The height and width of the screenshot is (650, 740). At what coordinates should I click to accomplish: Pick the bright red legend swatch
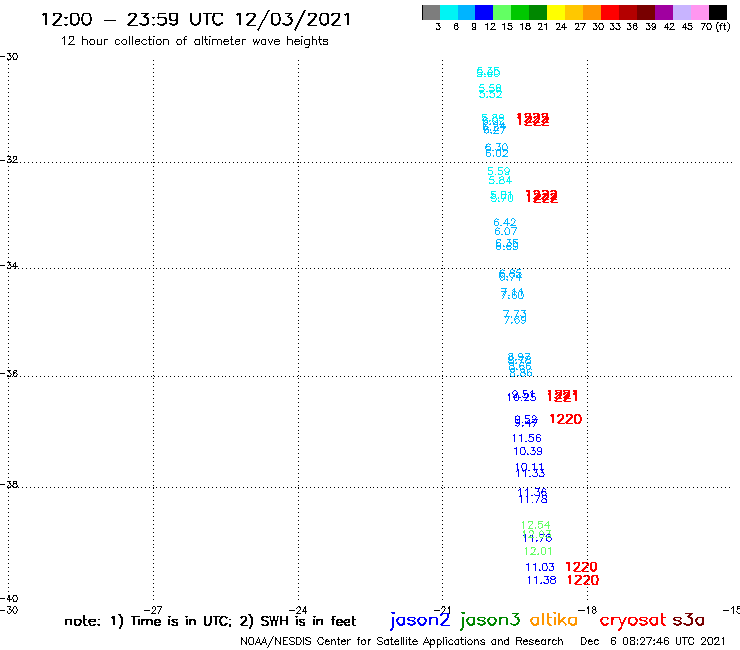[609, 12]
